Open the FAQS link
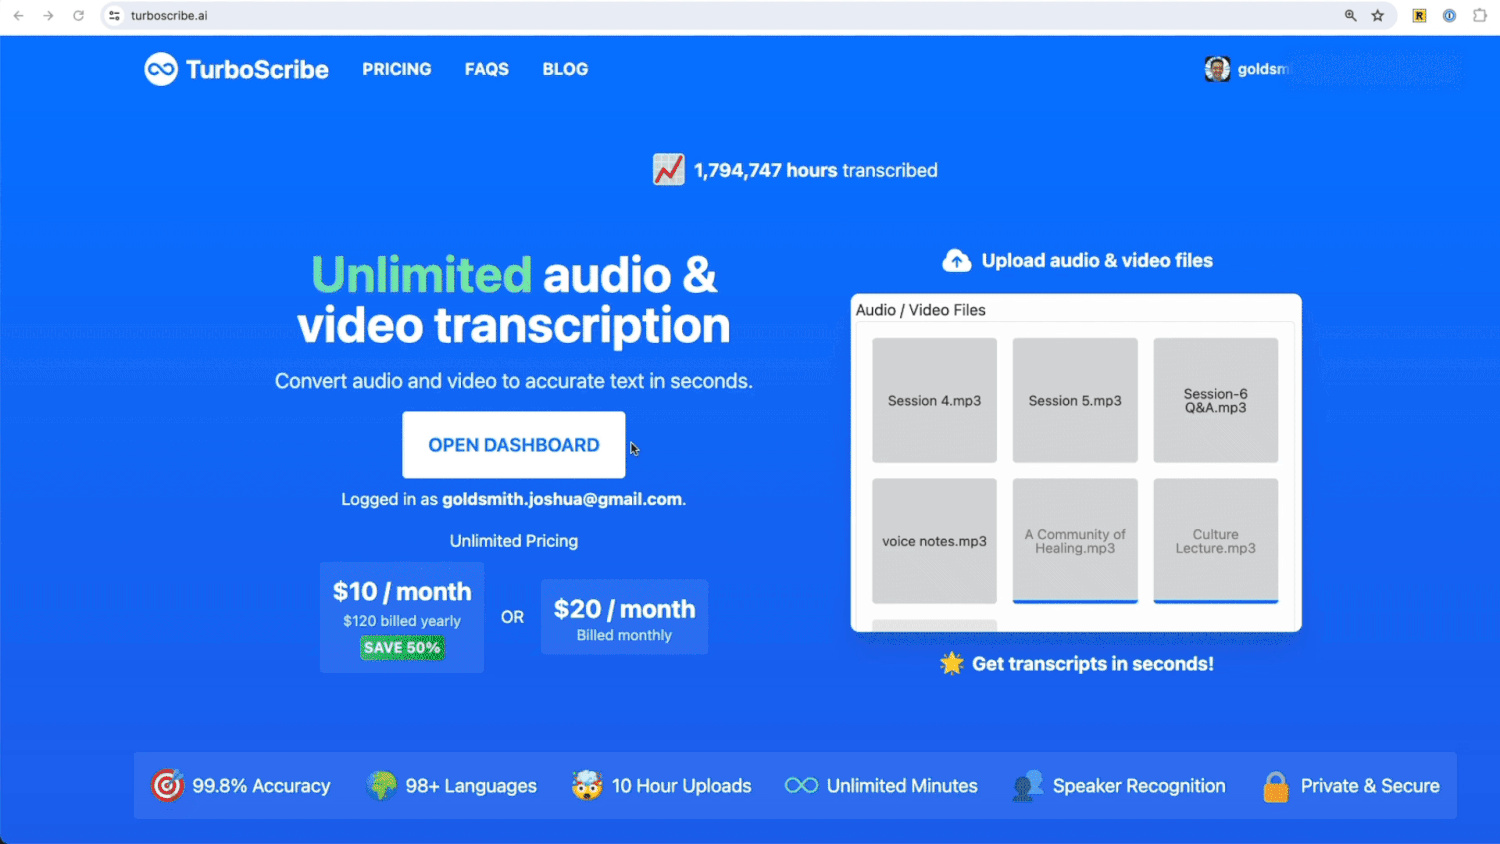The height and width of the screenshot is (844, 1500). click(486, 68)
